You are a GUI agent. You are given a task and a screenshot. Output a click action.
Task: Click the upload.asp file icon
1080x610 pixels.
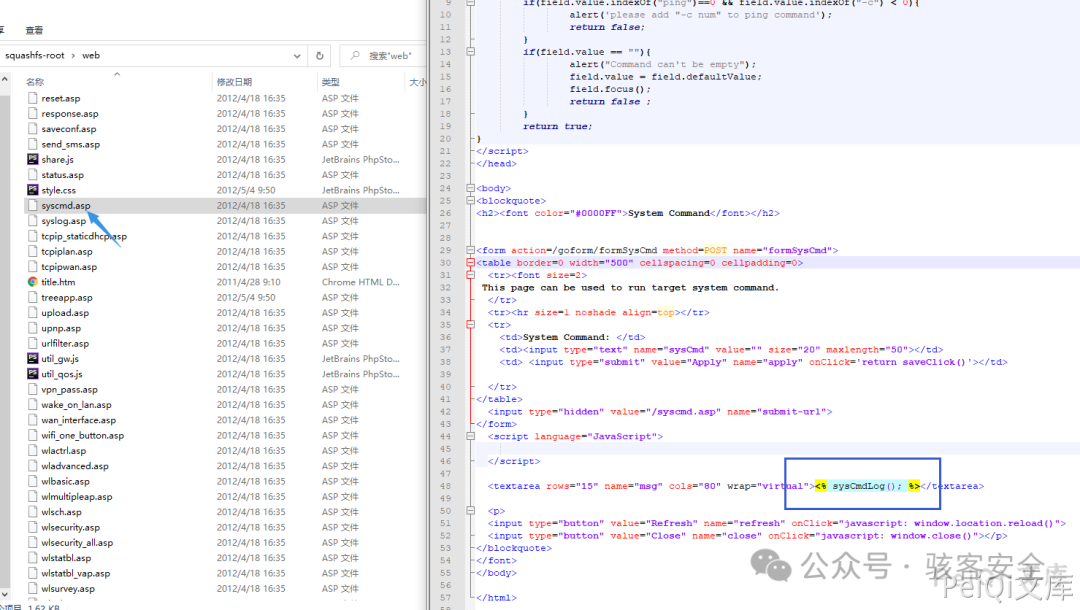coord(32,313)
